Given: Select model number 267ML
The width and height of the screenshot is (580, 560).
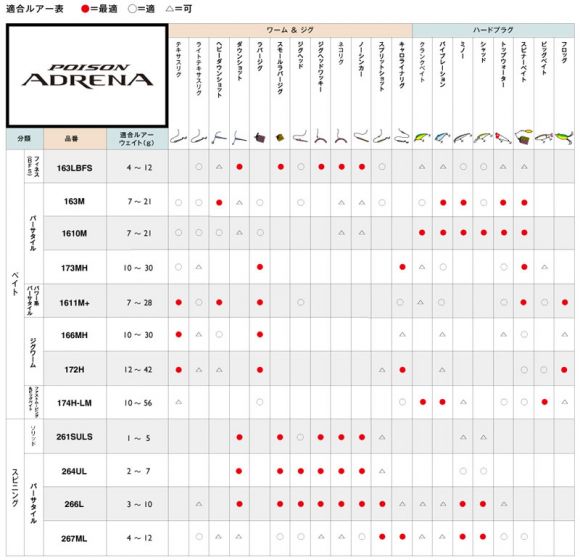Looking at the screenshot, I should pyautogui.click(x=74, y=539).
